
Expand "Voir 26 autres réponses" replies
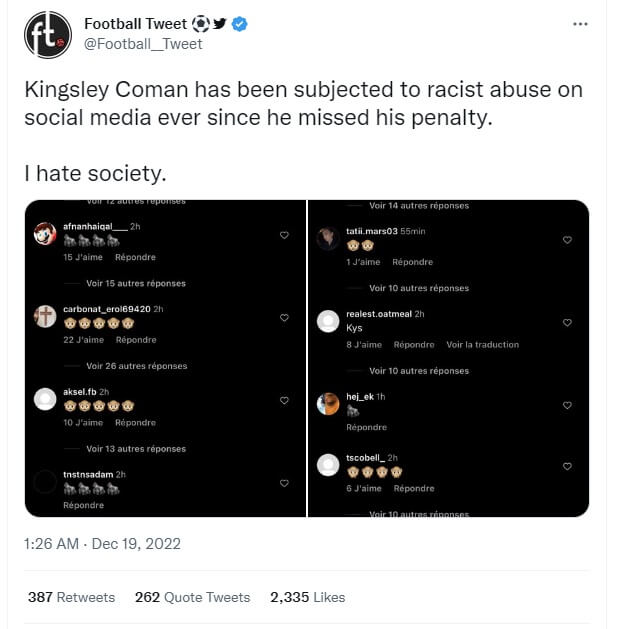136,366
